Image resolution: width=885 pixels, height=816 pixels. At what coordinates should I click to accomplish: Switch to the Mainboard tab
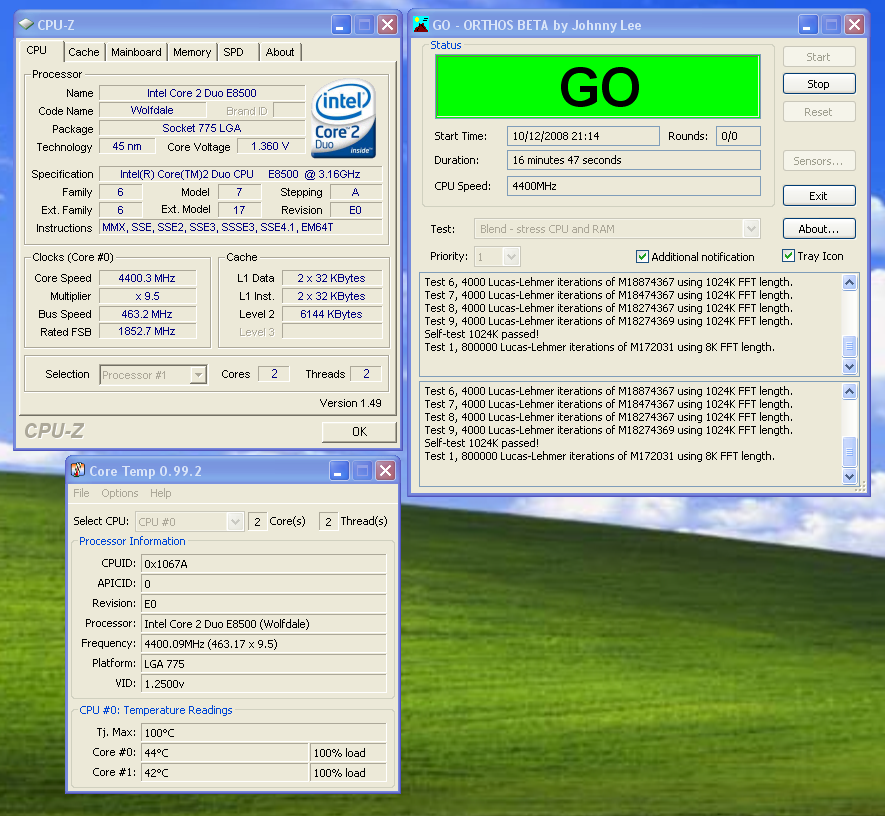[136, 52]
